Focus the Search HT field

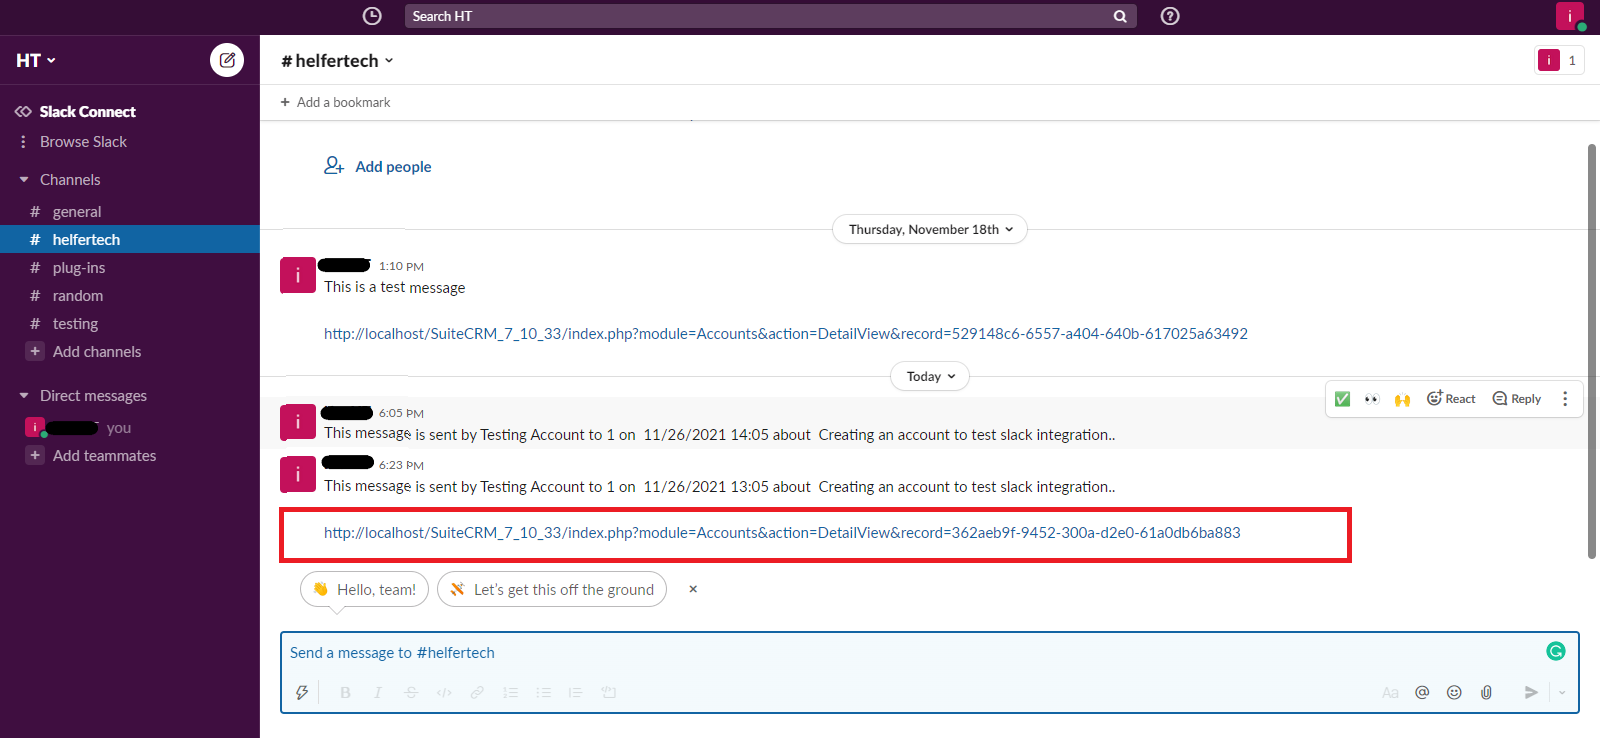[x=770, y=16]
